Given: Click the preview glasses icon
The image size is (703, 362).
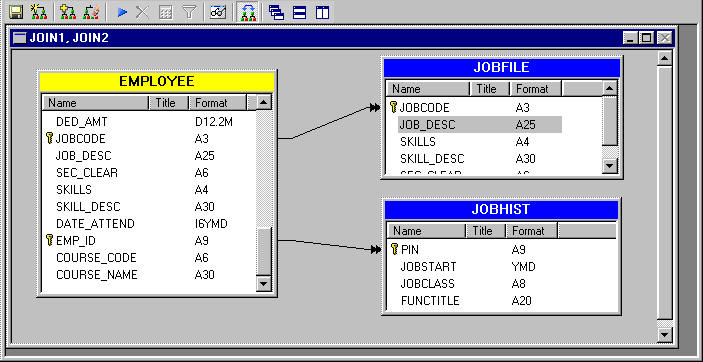Looking at the screenshot, I should point(218,12).
